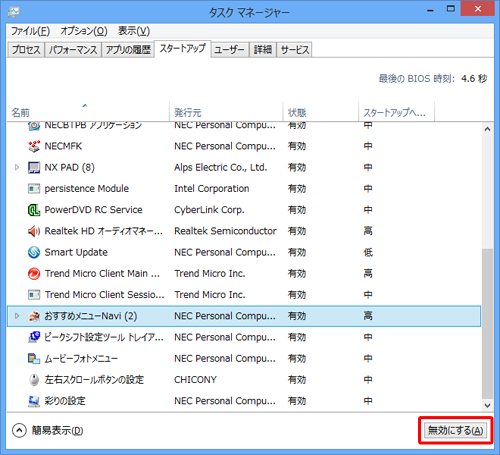Screen dimensions: 500x455
Task: Click the NX PAD monitor icon
Action: tap(34, 168)
